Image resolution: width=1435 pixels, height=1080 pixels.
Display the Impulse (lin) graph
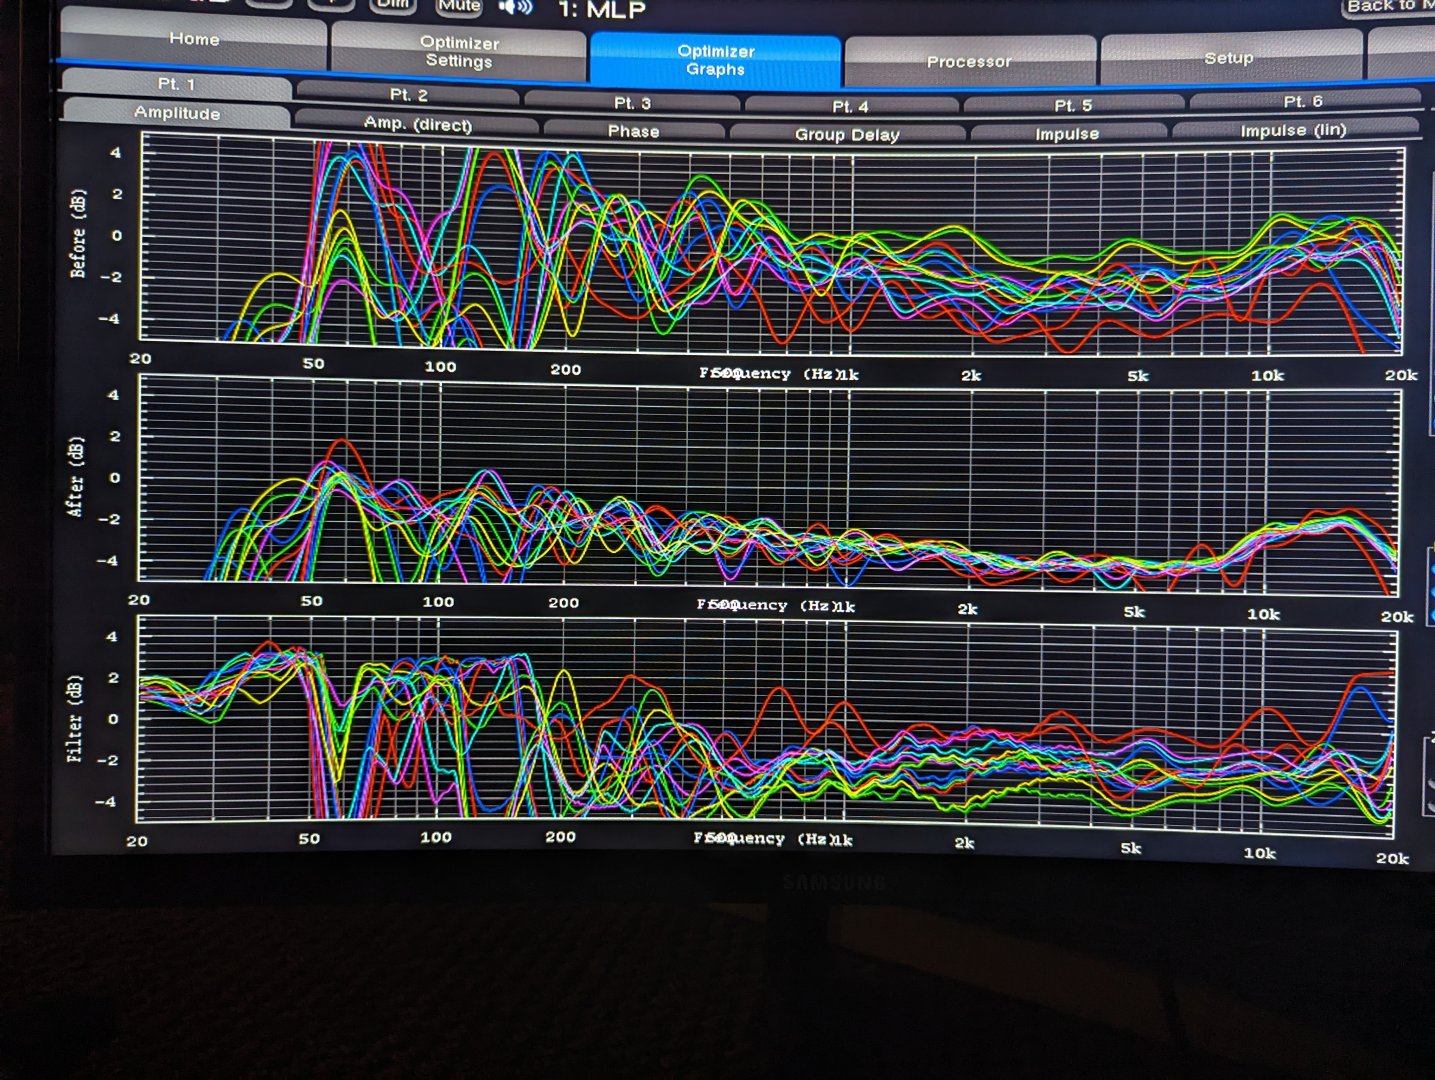pyautogui.click(x=1292, y=131)
